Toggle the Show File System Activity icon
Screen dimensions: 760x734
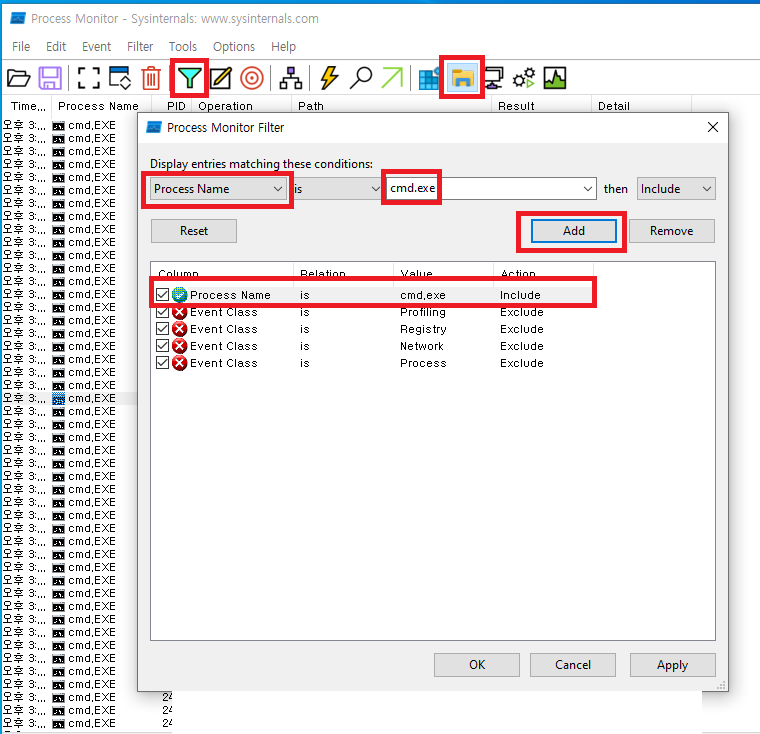pos(462,78)
